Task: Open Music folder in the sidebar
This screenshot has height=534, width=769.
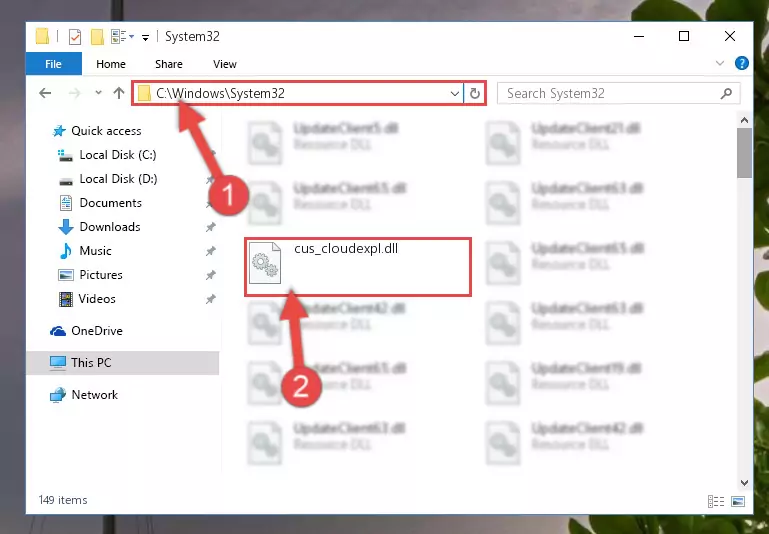Action: pos(95,251)
